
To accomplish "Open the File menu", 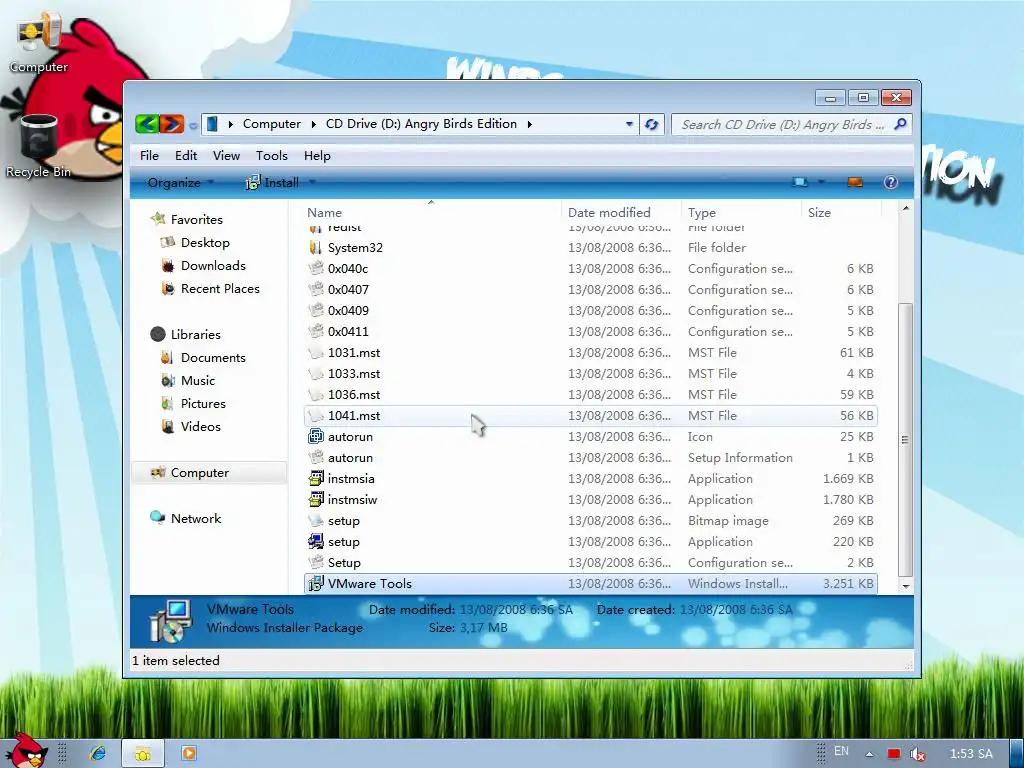I will tap(149, 155).
